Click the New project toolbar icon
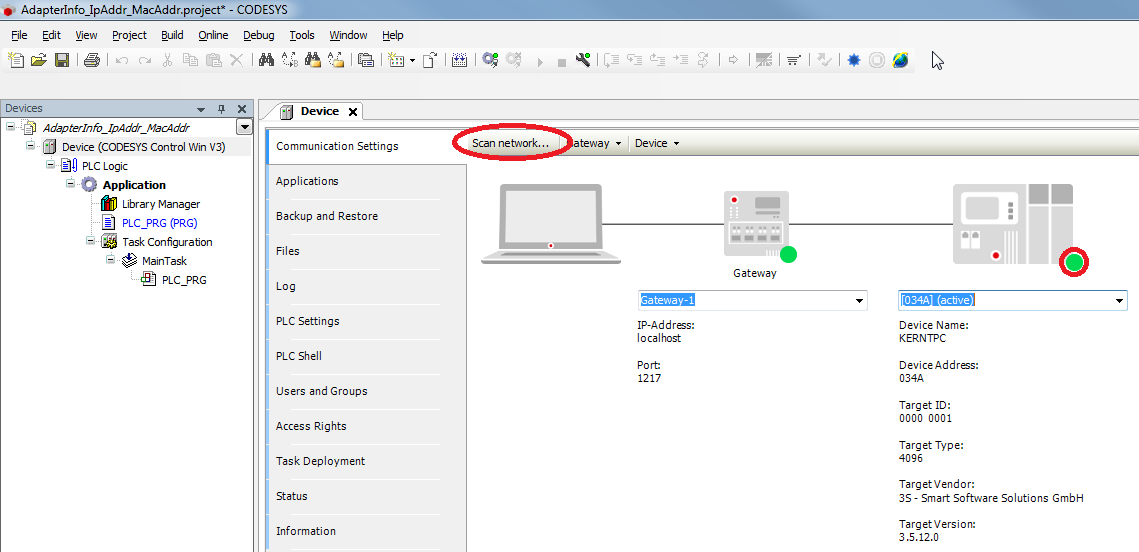1139x552 pixels. pos(16,60)
